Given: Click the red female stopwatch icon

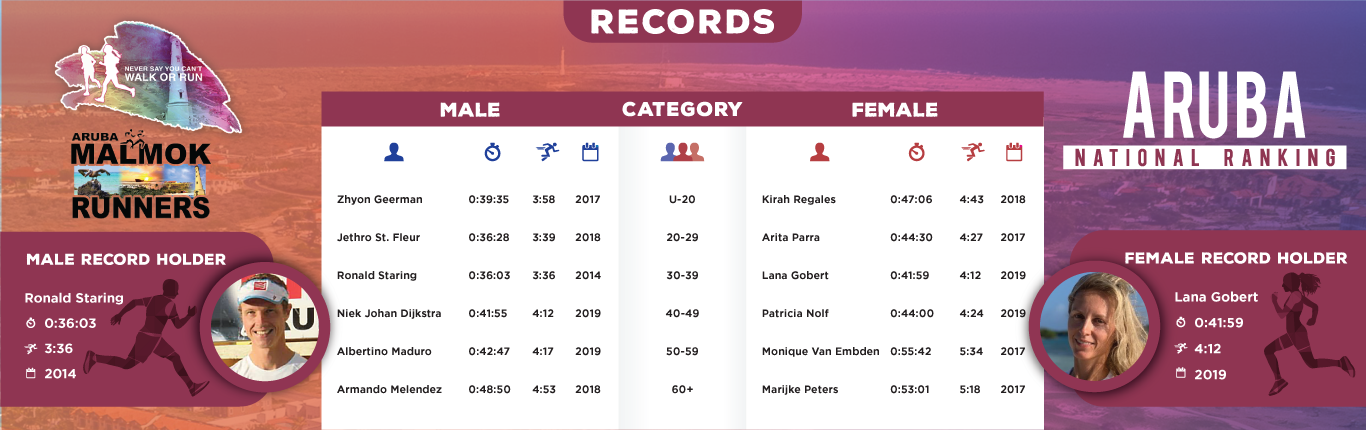Looking at the screenshot, I should (917, 152).
